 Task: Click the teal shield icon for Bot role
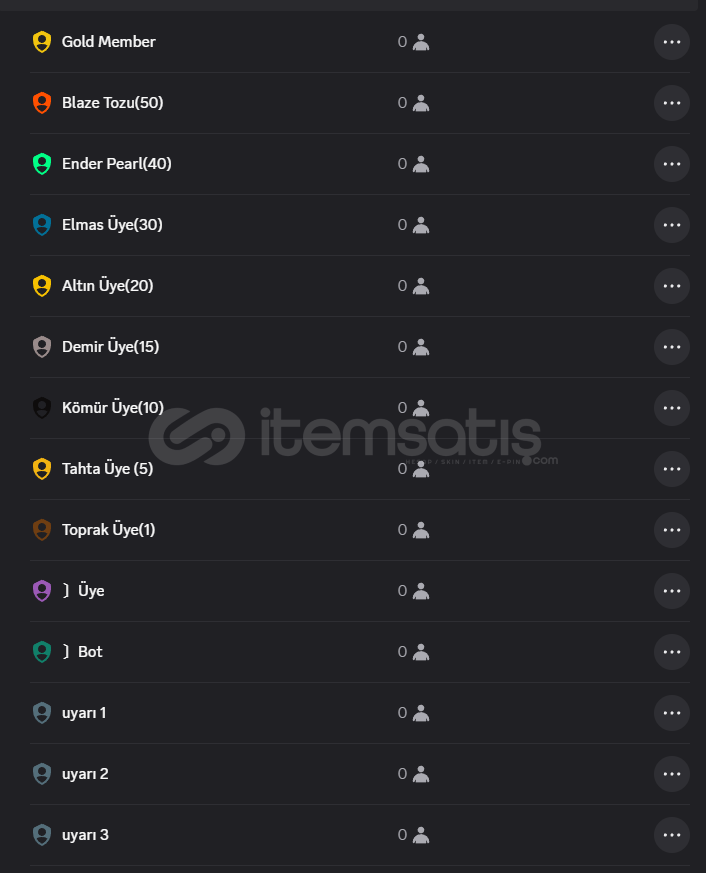42,652
